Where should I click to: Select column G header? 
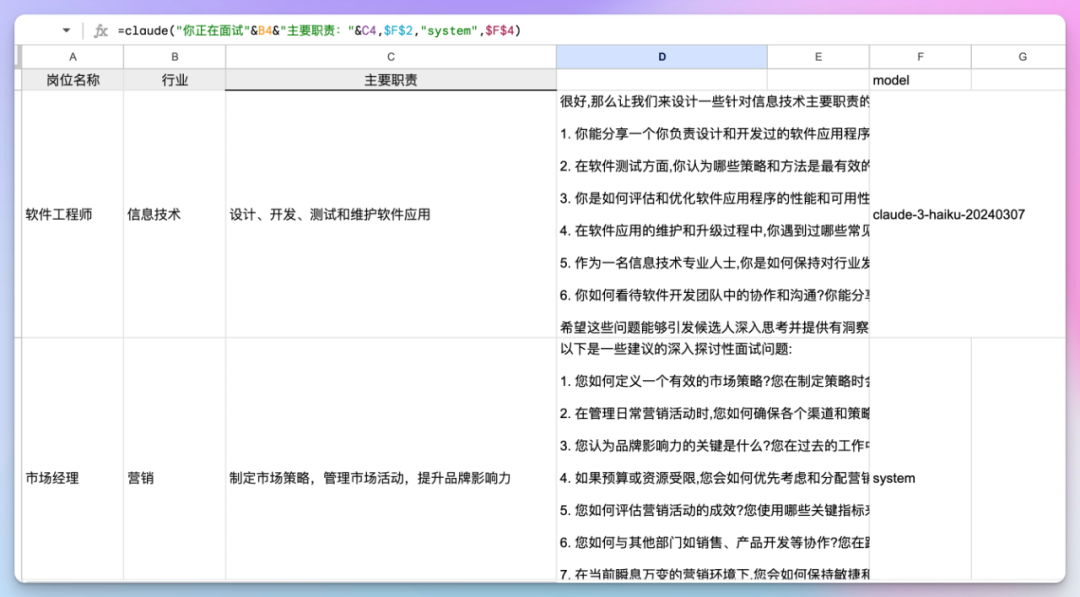pyautogui.click(x=1021, y=57)
